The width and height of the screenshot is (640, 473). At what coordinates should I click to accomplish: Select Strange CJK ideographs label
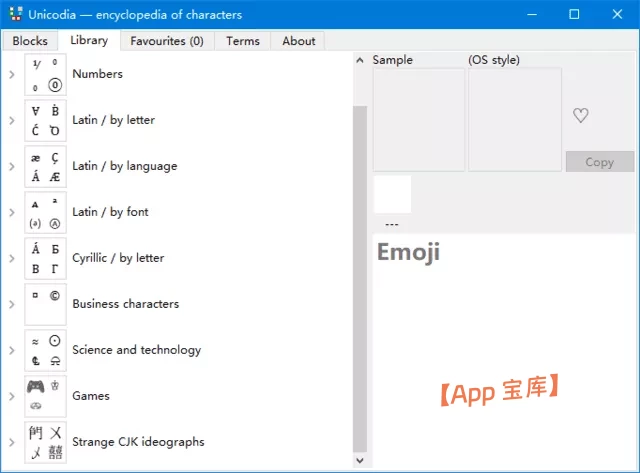[x=138, y=442]
